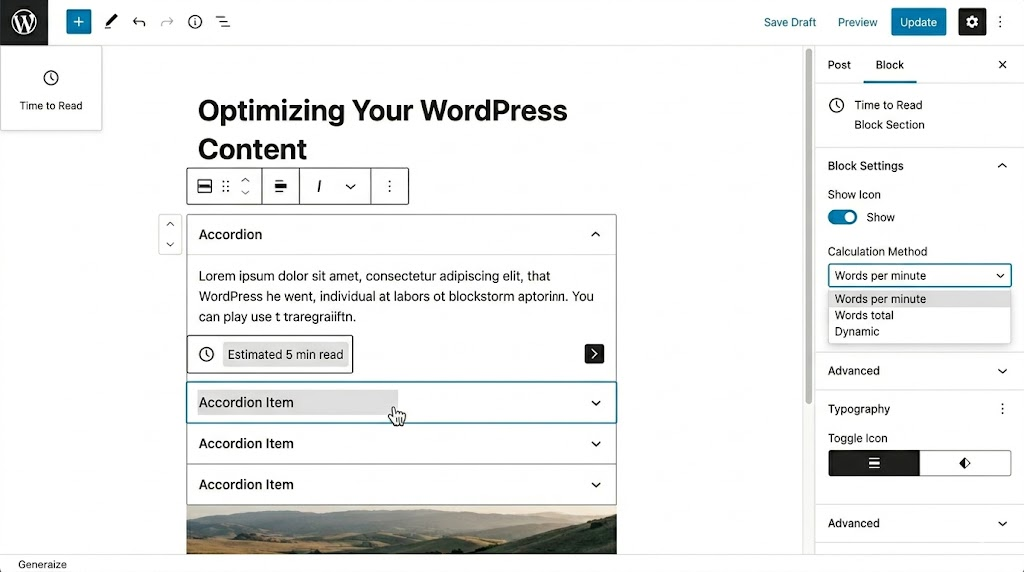Open the Calculation Method dropdown

[x=920, y=276]
